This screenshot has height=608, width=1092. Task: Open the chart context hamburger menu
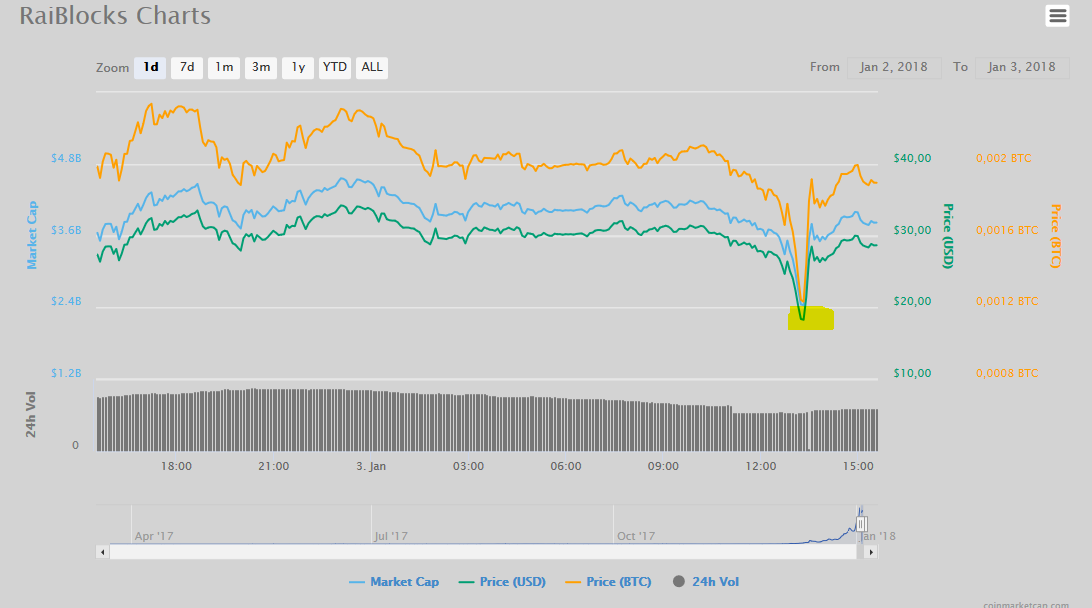pyautogui.click(x=1057, y=15)
